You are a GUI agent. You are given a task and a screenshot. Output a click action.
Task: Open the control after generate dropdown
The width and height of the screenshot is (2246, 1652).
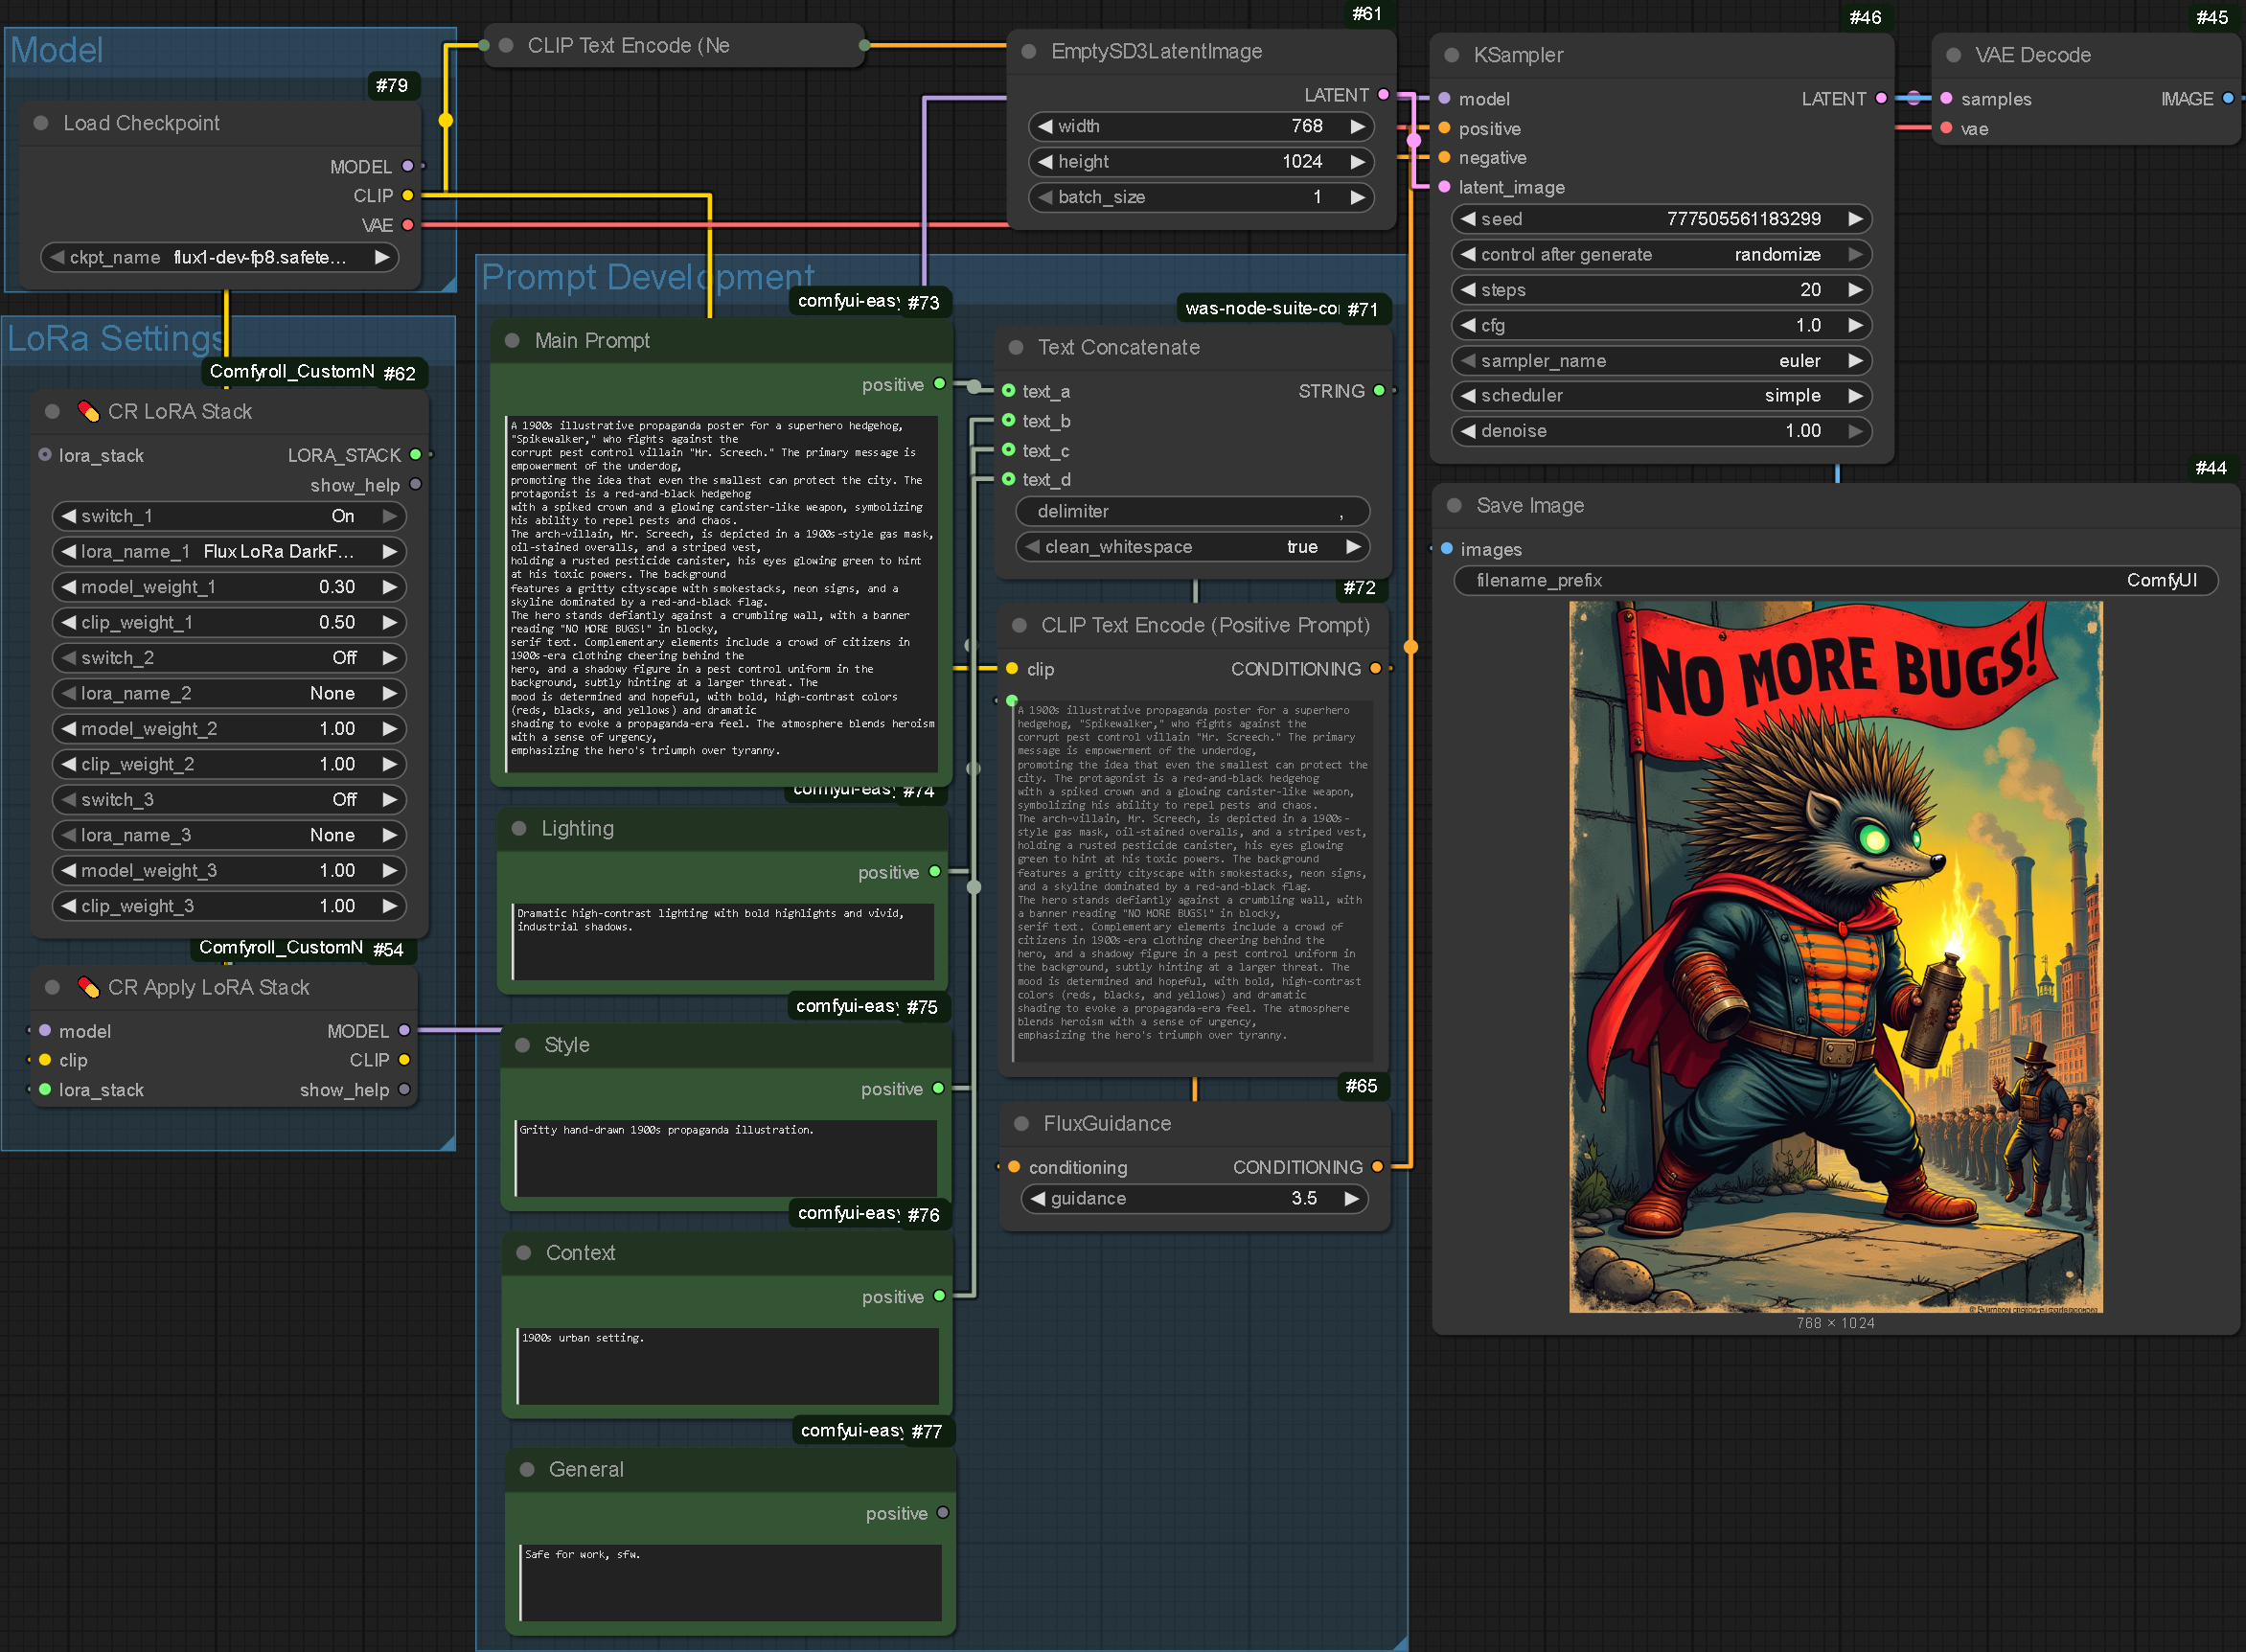pyautogui.click(x=1661, y=254)
